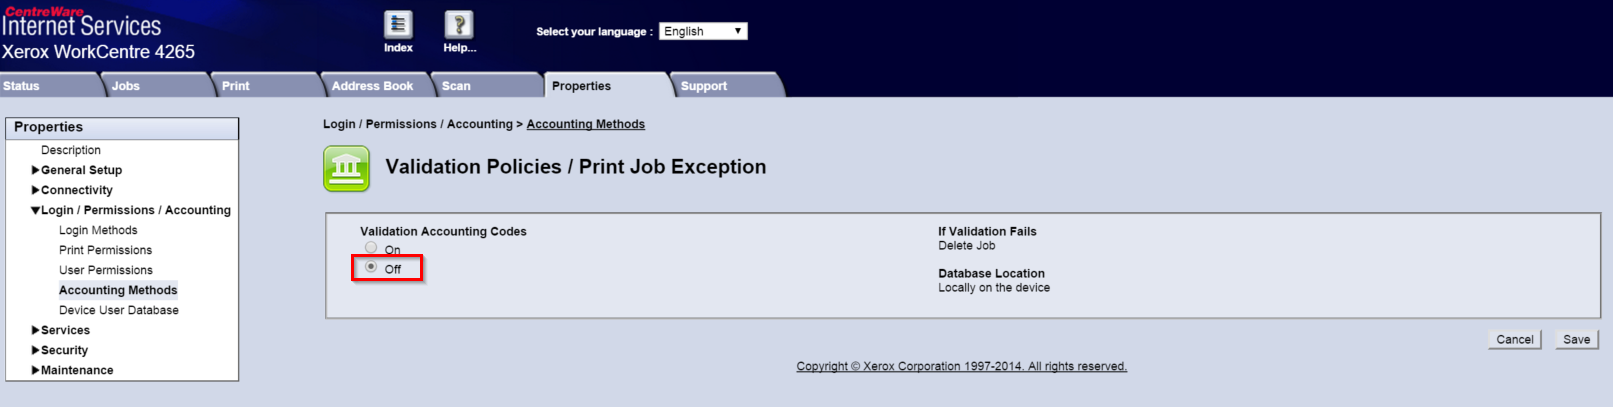The image size is (1613, 407).
Task: Click the Cancel button
Action: click(1514, 340)
